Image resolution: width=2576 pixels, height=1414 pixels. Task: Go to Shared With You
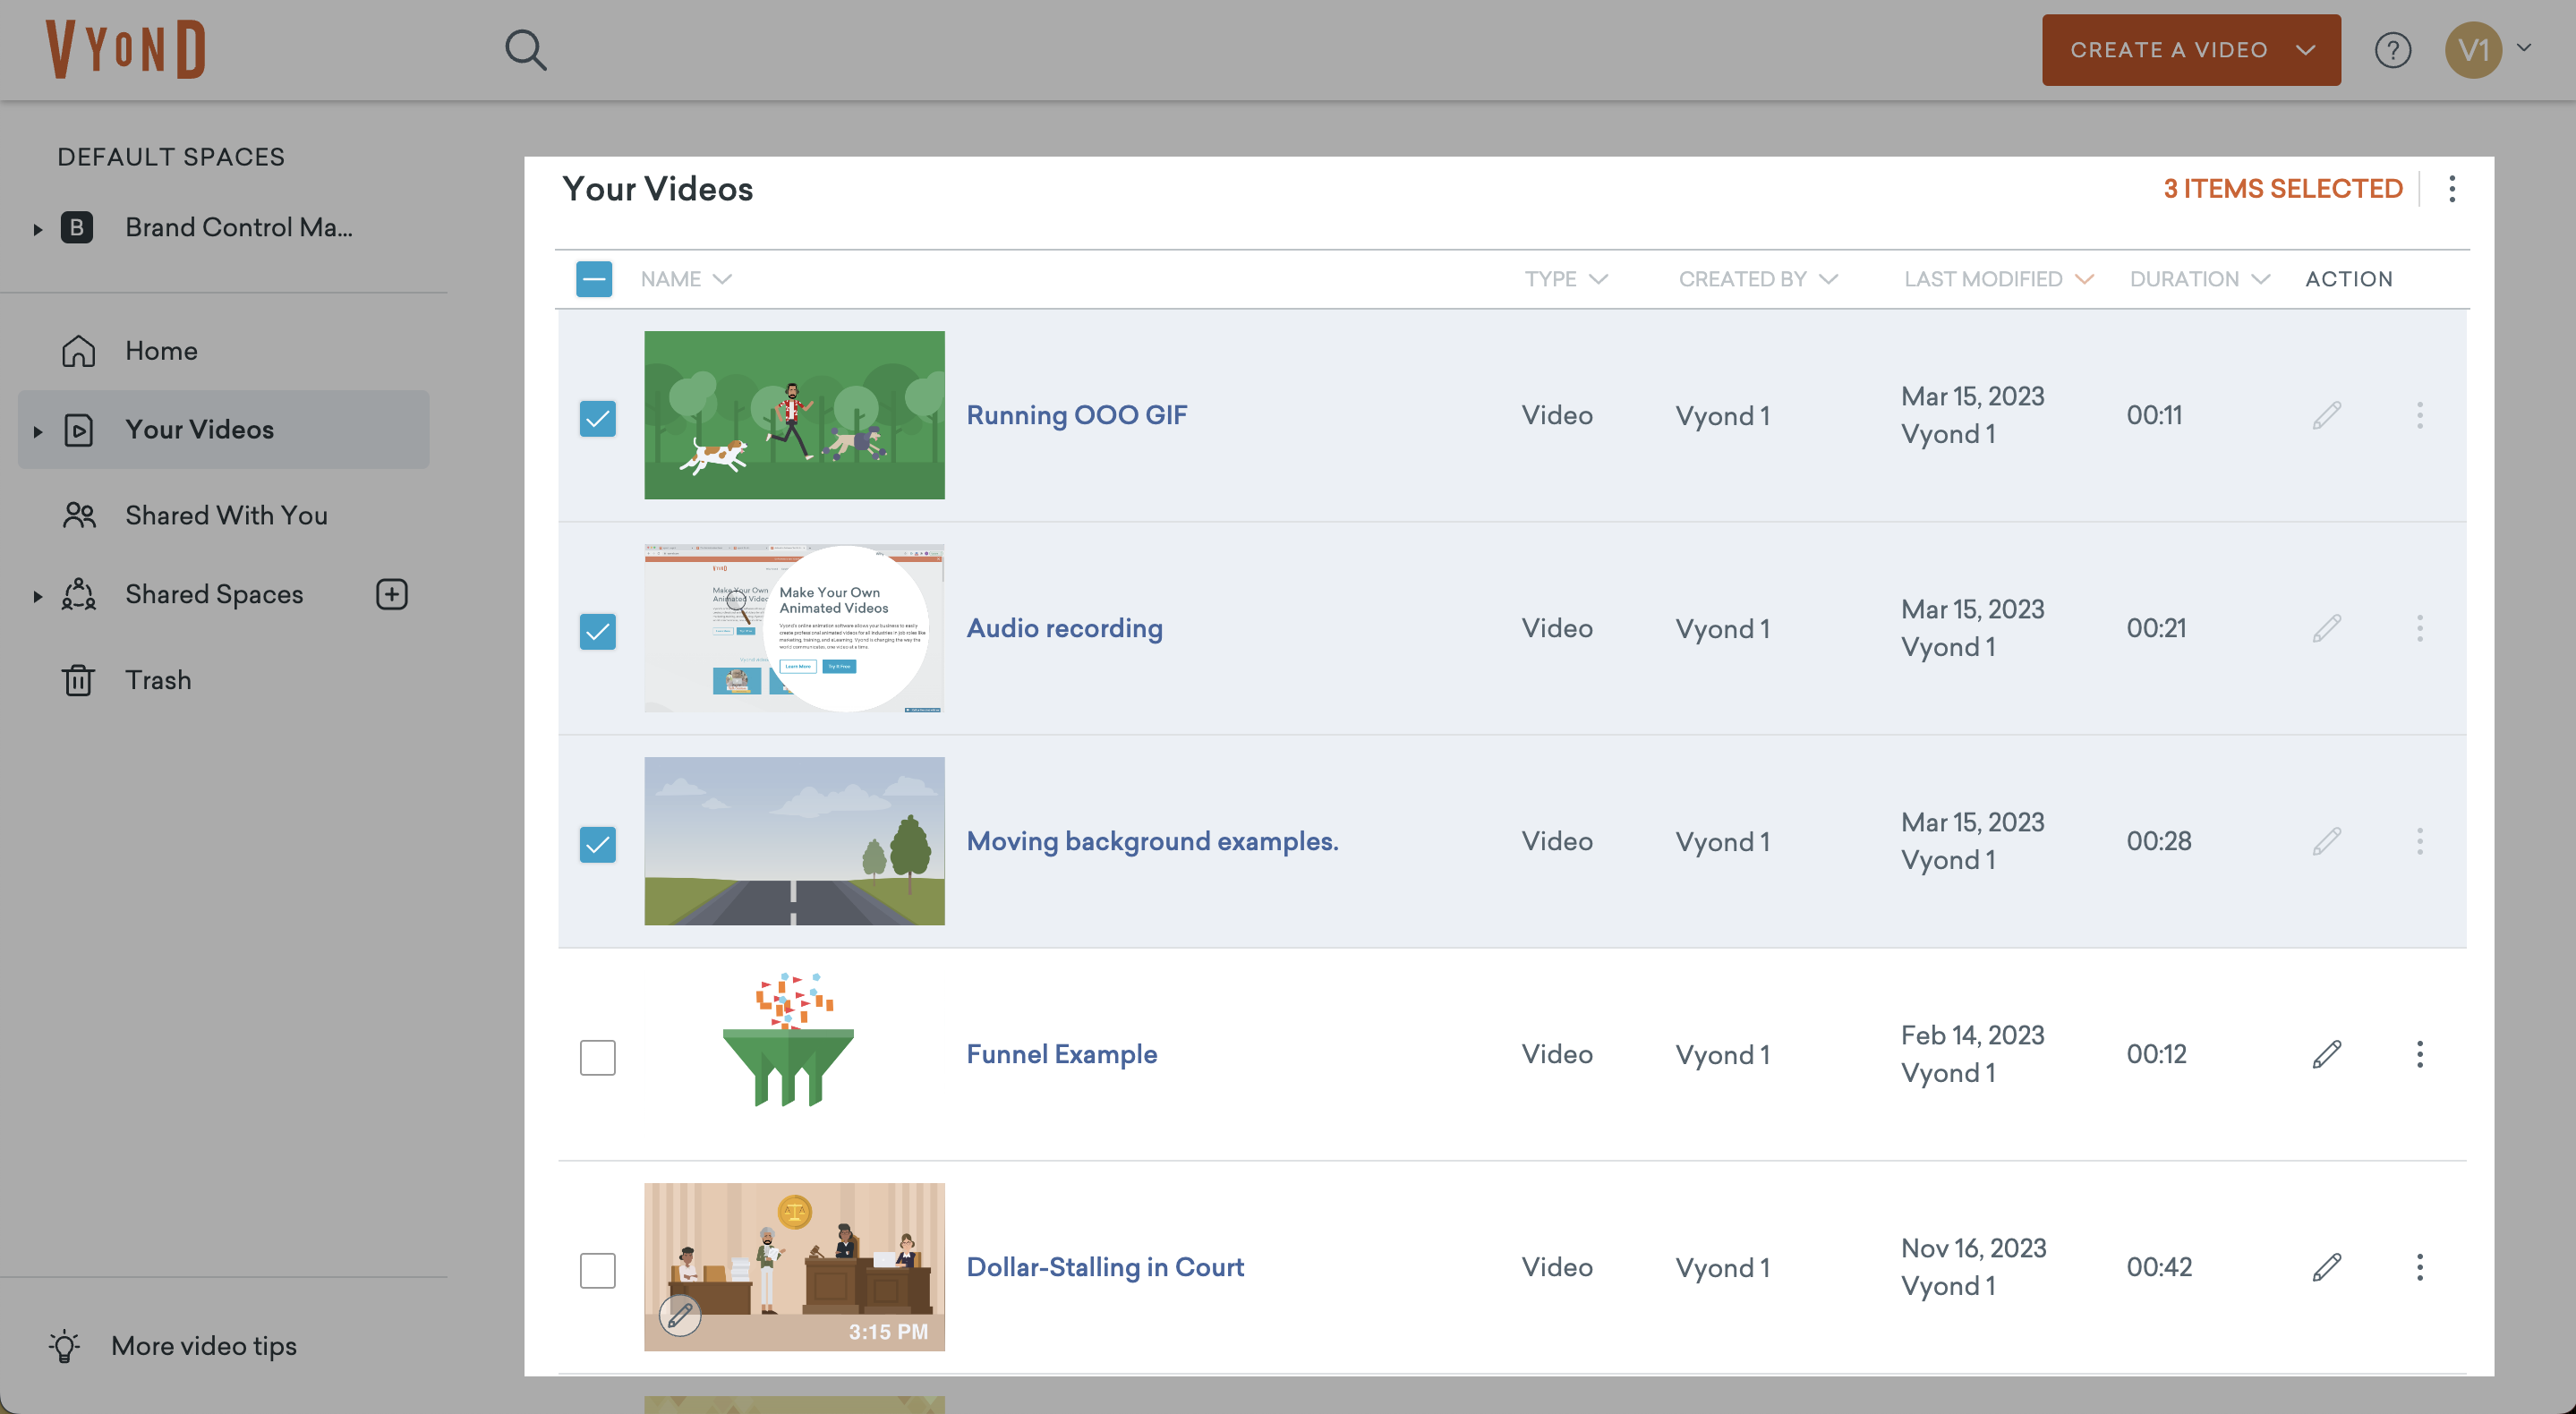(x=226, y=515)
